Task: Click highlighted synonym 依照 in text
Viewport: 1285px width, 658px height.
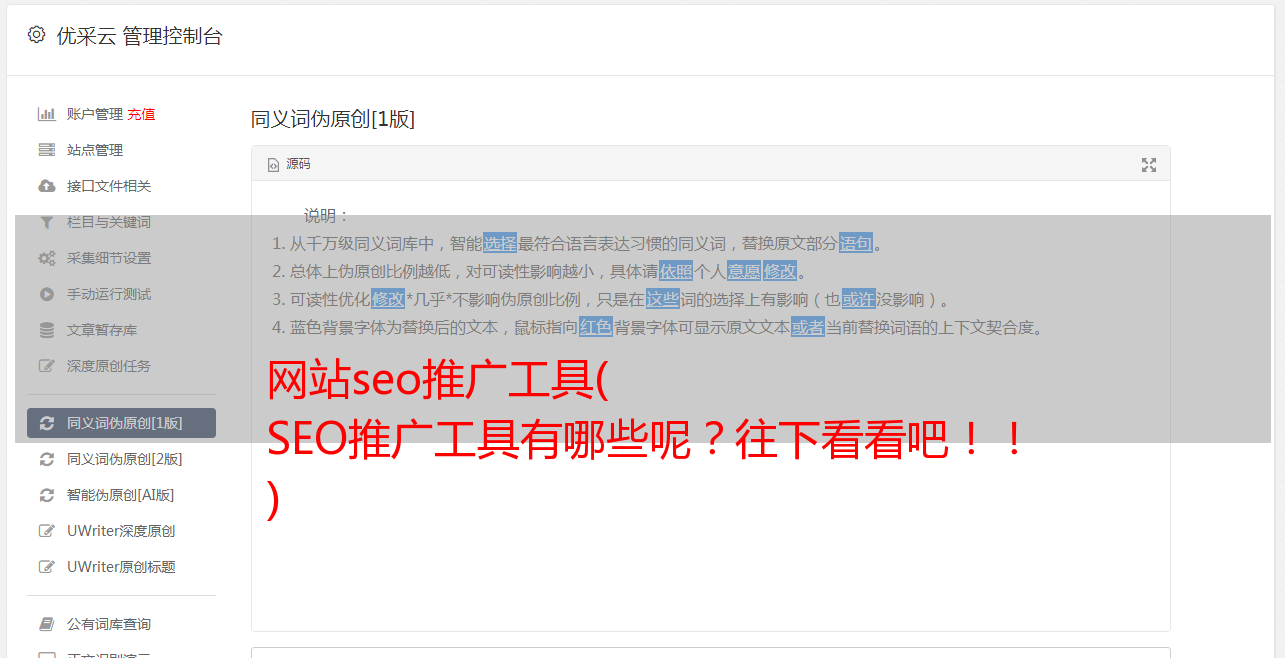Action: tap(676, 271)
